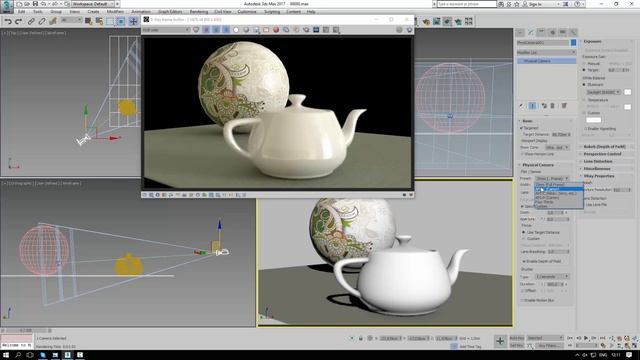Choose the highlighted Canon preset in sensor list

[558, 189]
